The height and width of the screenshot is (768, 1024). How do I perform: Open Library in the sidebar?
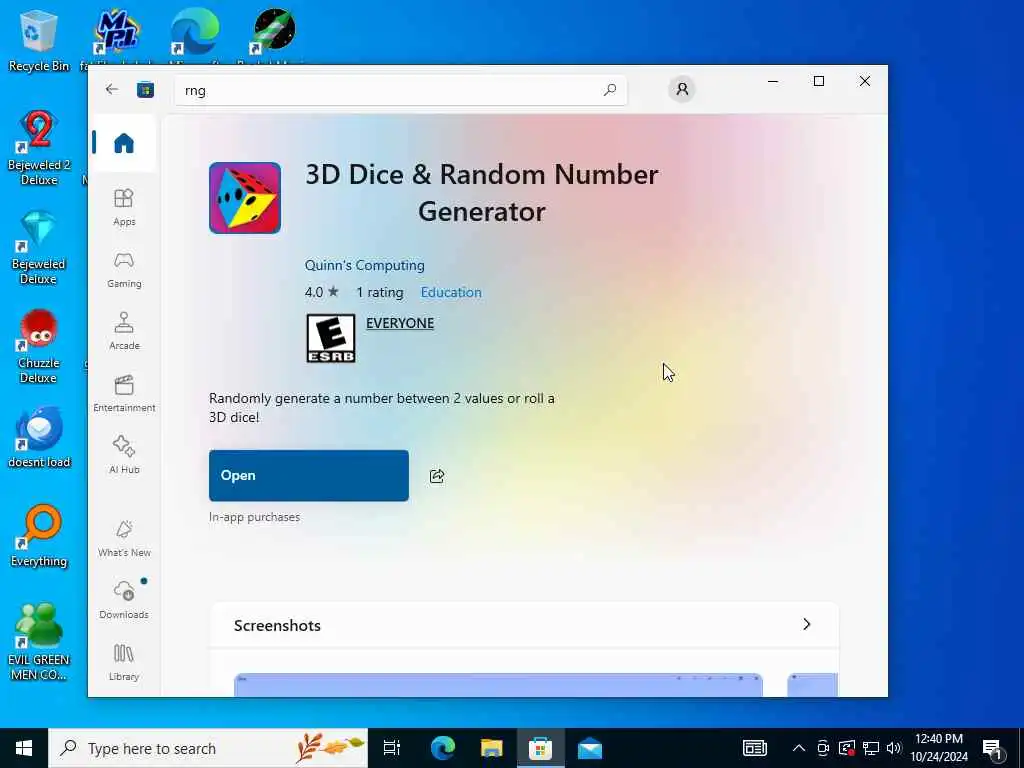[123, 662]
